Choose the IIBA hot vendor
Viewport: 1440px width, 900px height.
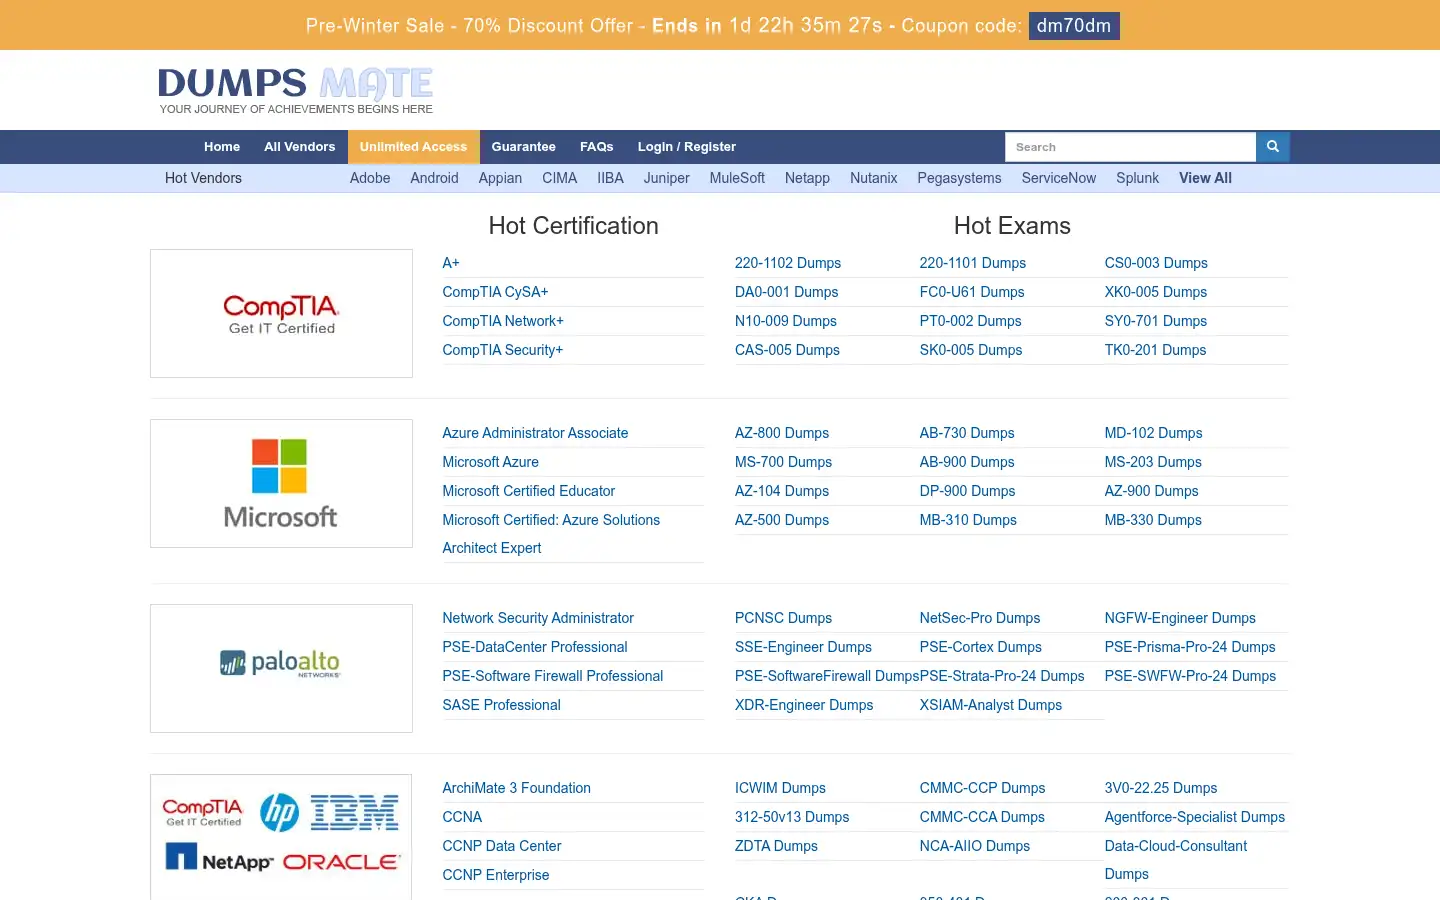tap(610, 178)
